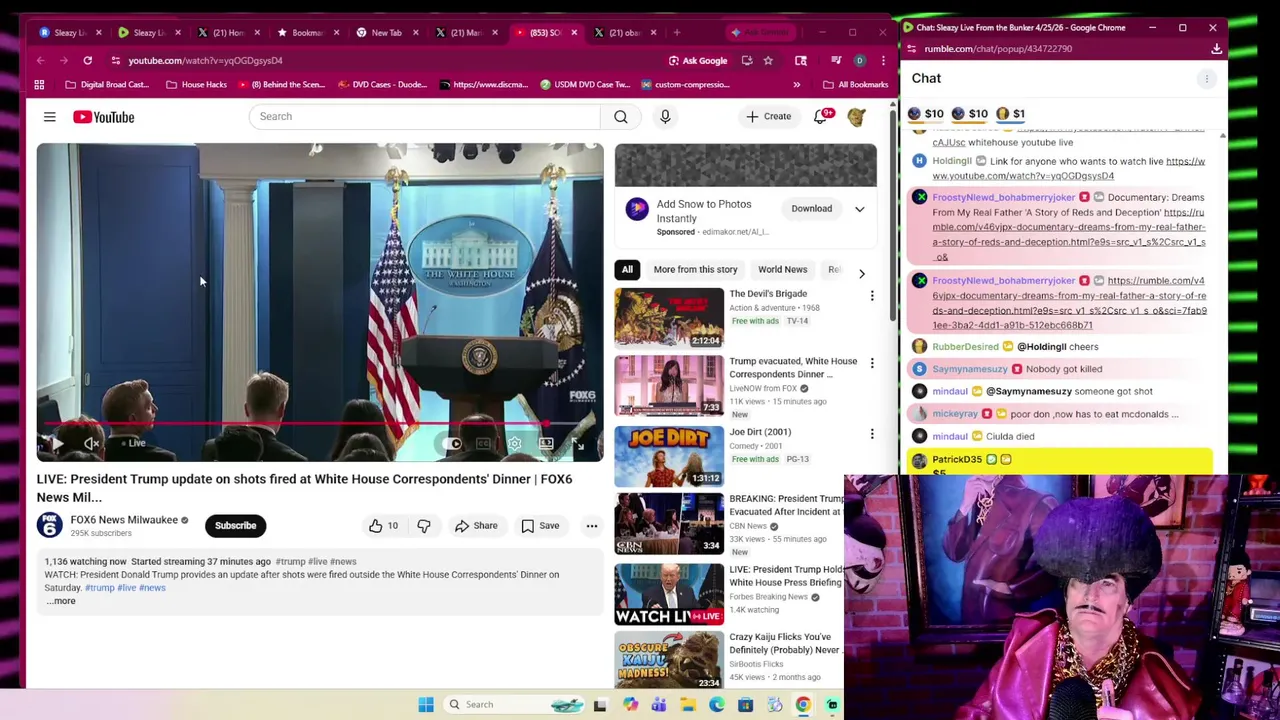Screen dimensions: 1280x720
Task: Open the Chrome apps grid in bookmarks bar
Action: 39,85
